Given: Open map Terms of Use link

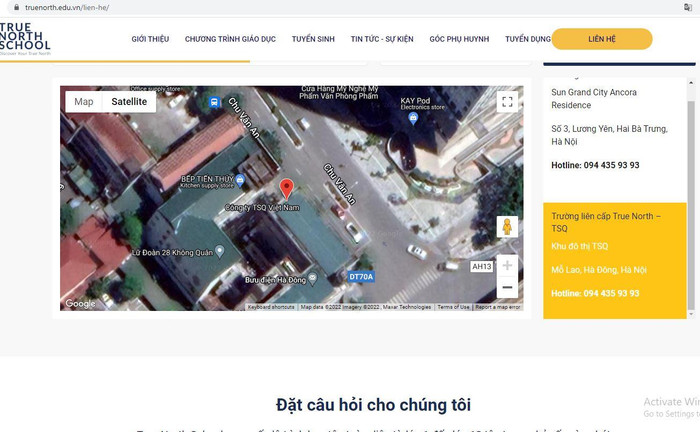Looking at the screenshot, I should tap(453, 307).
